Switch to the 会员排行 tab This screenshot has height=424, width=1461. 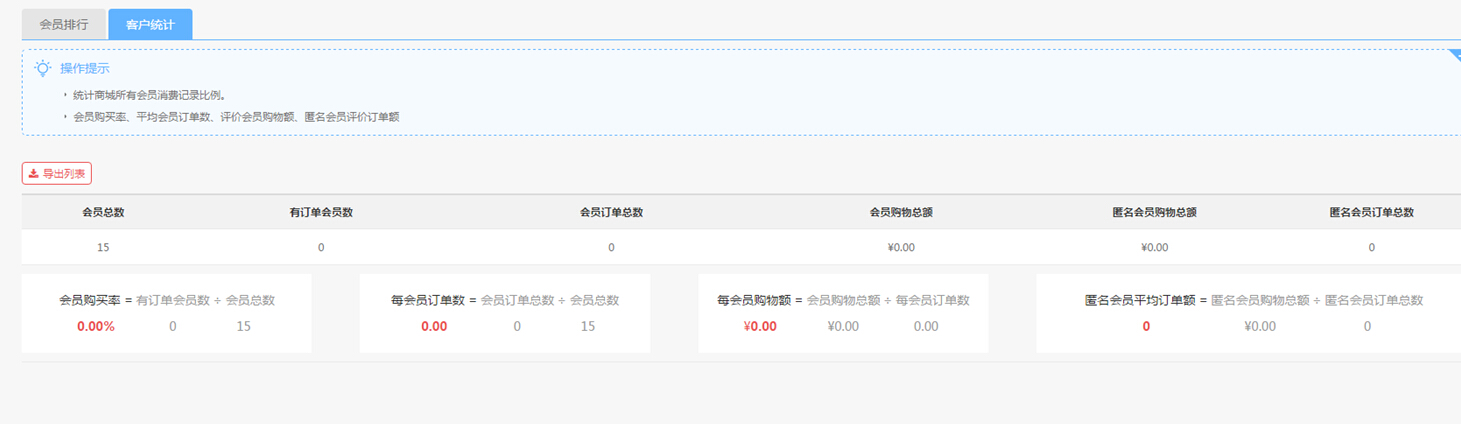[x=64, y=25]
